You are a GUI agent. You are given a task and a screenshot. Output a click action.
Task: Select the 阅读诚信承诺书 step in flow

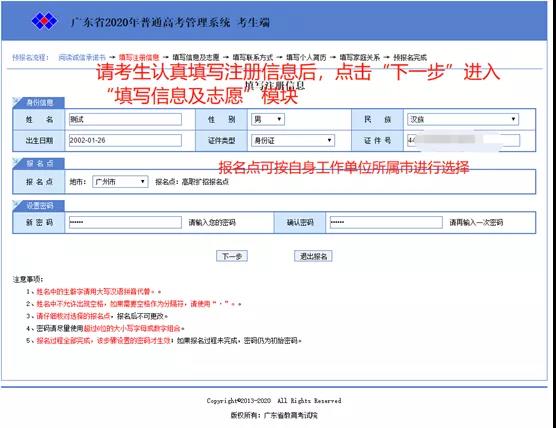82,57
